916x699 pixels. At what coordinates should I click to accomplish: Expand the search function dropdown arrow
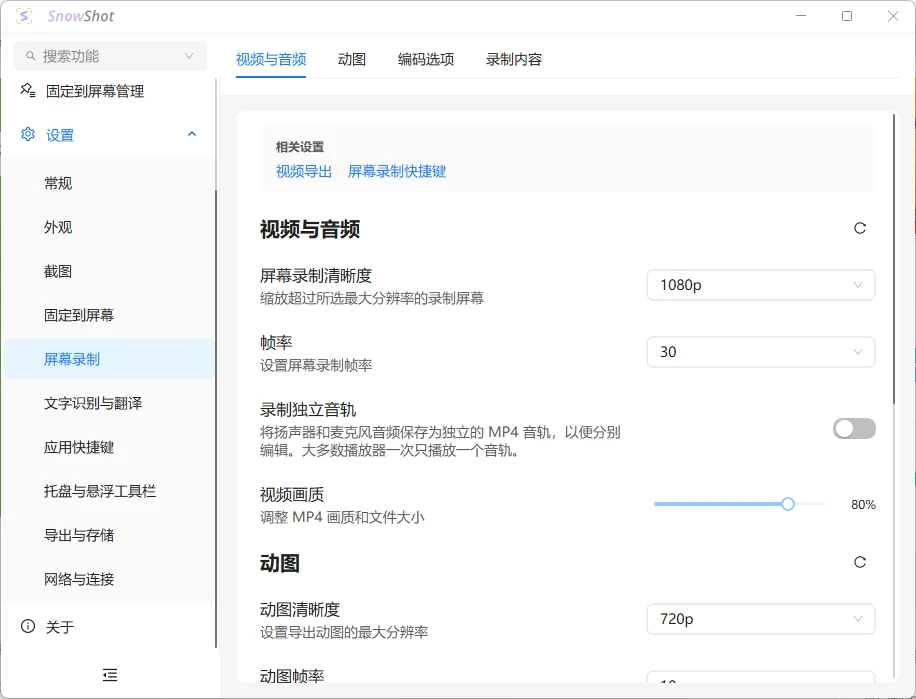(x=189, y=56)
